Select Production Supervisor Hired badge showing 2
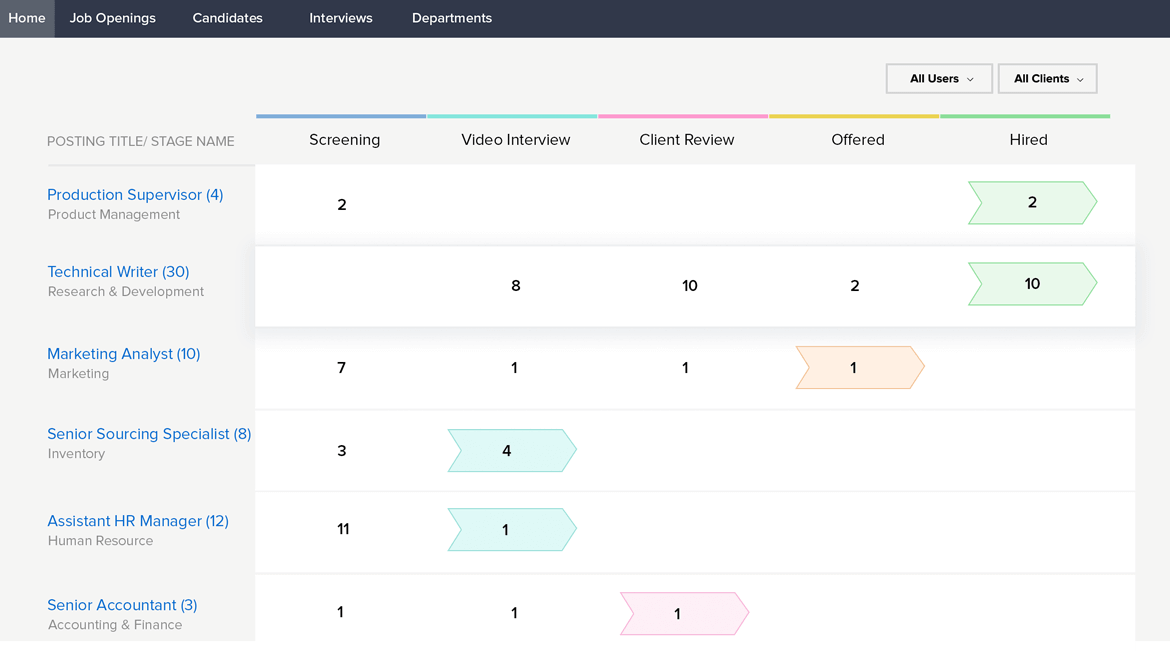 coord(1033,202)
